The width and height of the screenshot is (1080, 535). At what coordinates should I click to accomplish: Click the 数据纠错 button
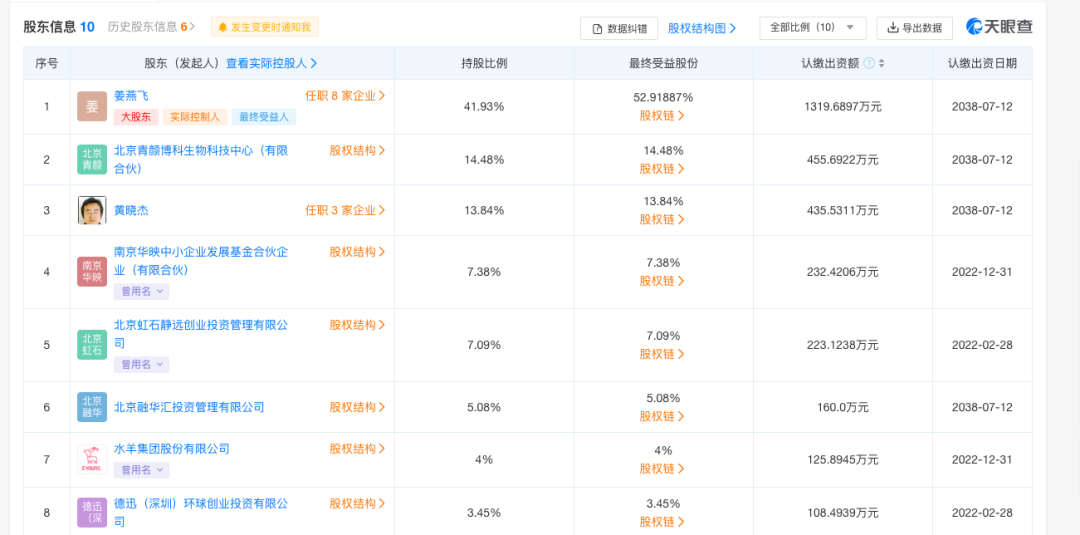point(619,29)
